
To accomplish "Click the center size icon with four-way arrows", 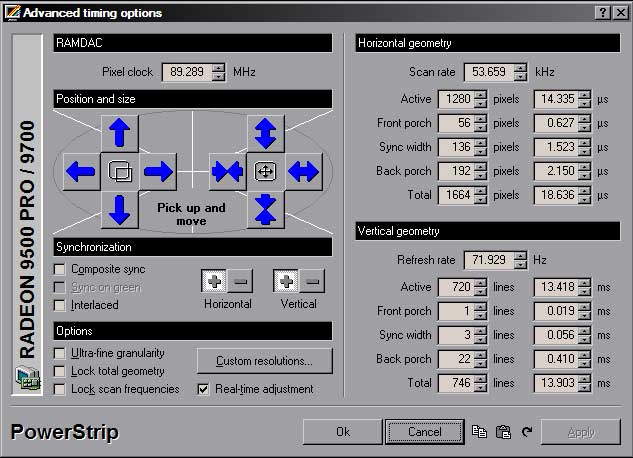I will [x=266, y=171].
